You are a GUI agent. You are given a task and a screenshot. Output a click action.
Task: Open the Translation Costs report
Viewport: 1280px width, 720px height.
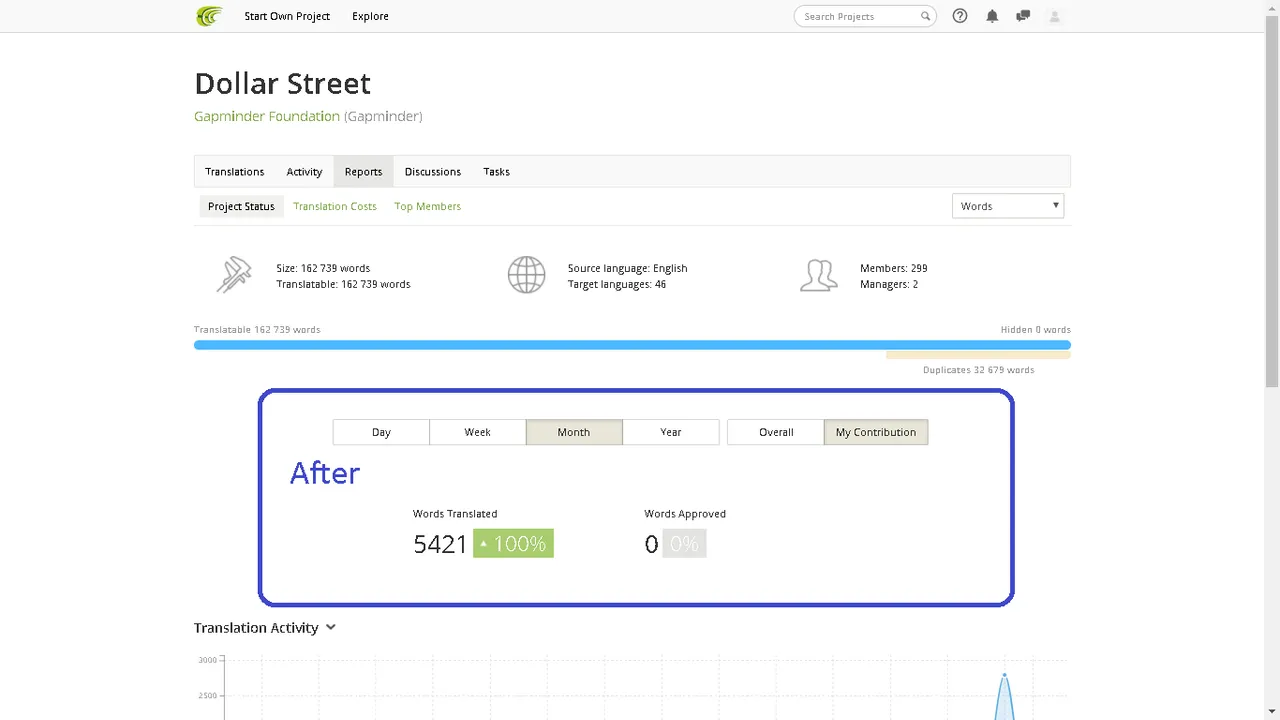[335, 206]
